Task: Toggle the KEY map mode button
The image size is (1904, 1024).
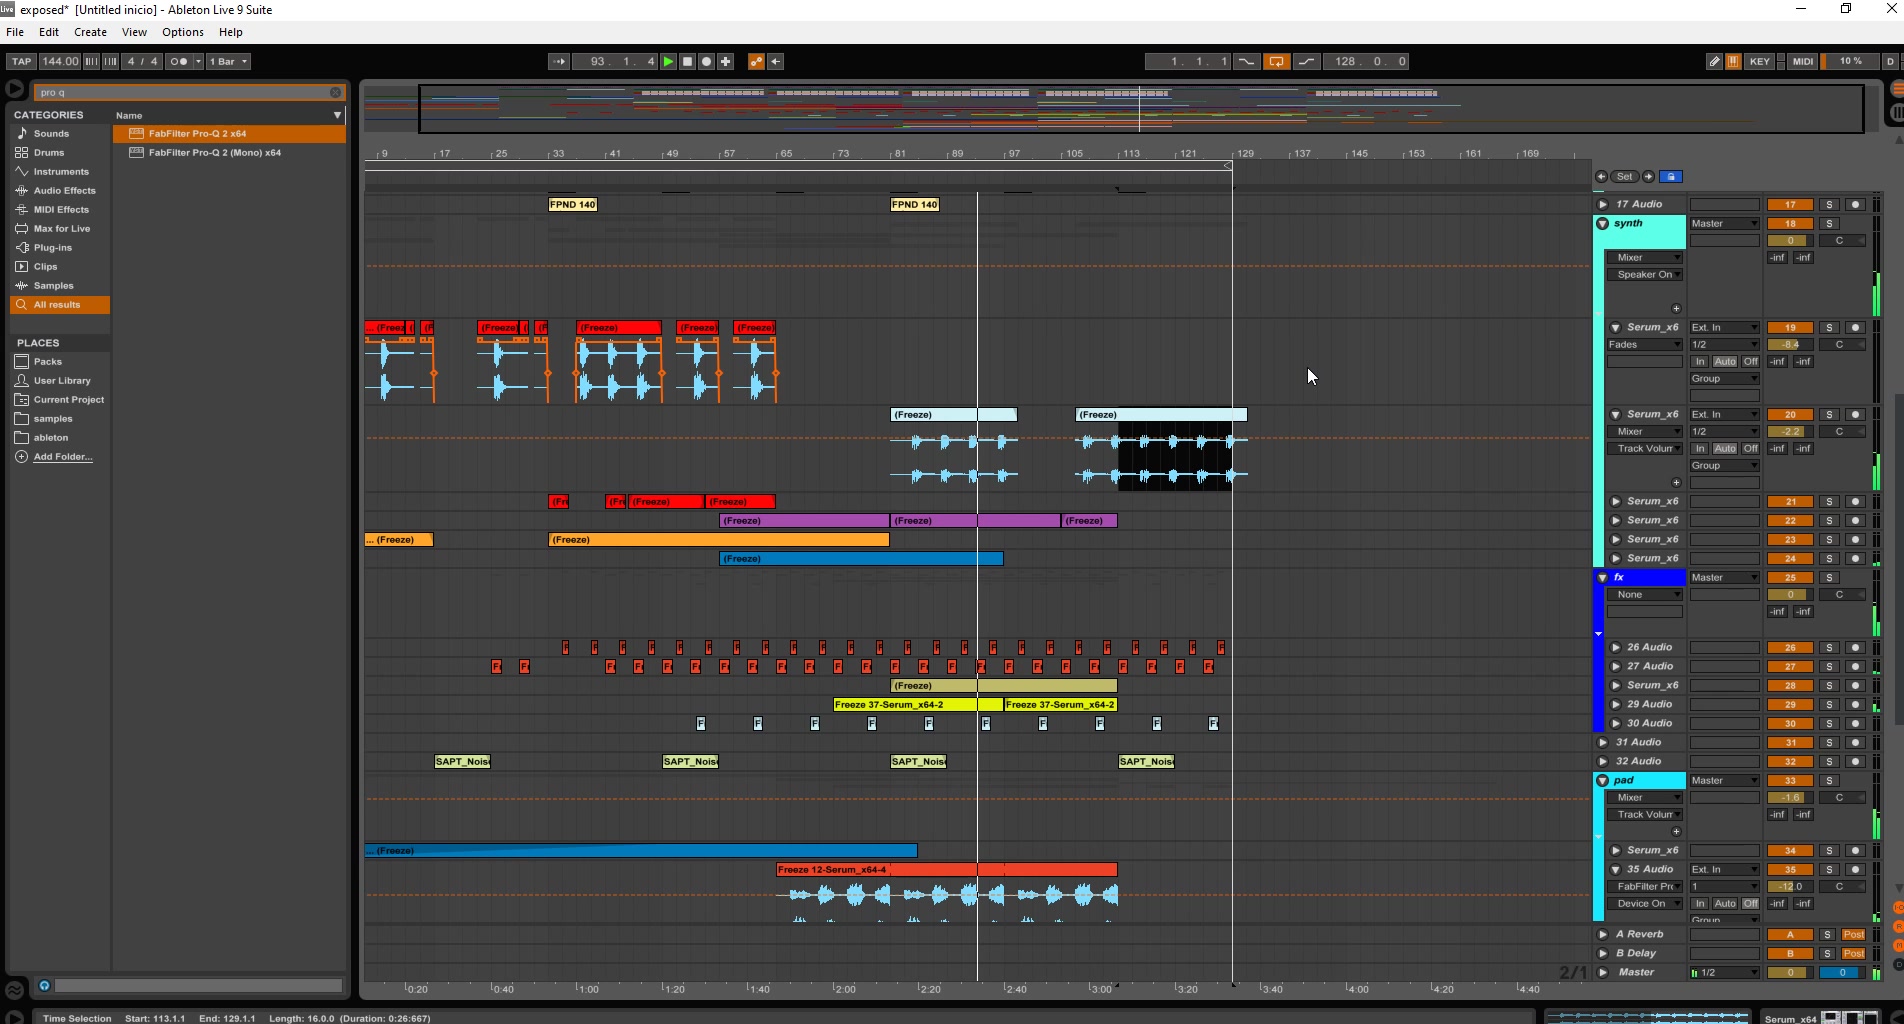Action: click(1760, 62)
